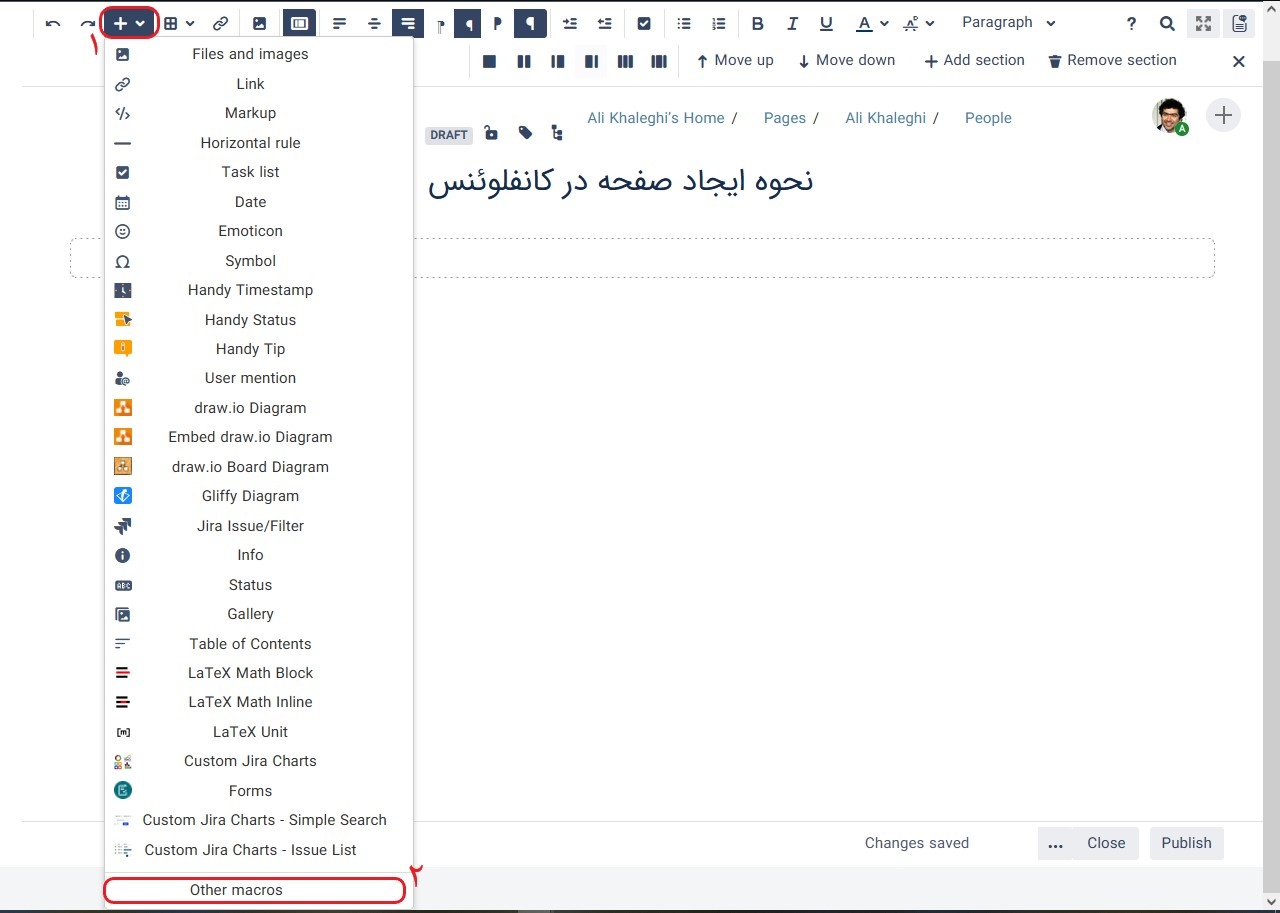Open the page templates panel icon
The image size is (1280, 913).
1240,23
